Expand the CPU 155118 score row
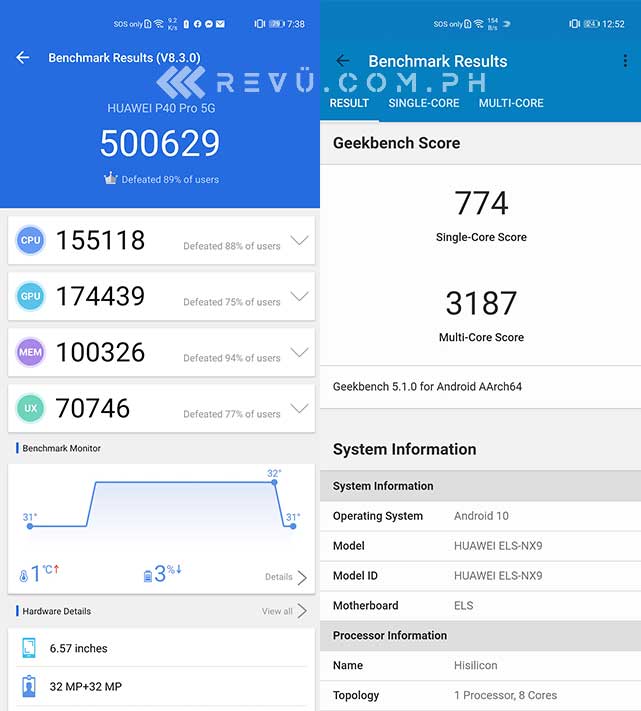This screenshot has width=641, height=711. pos(161,240)
